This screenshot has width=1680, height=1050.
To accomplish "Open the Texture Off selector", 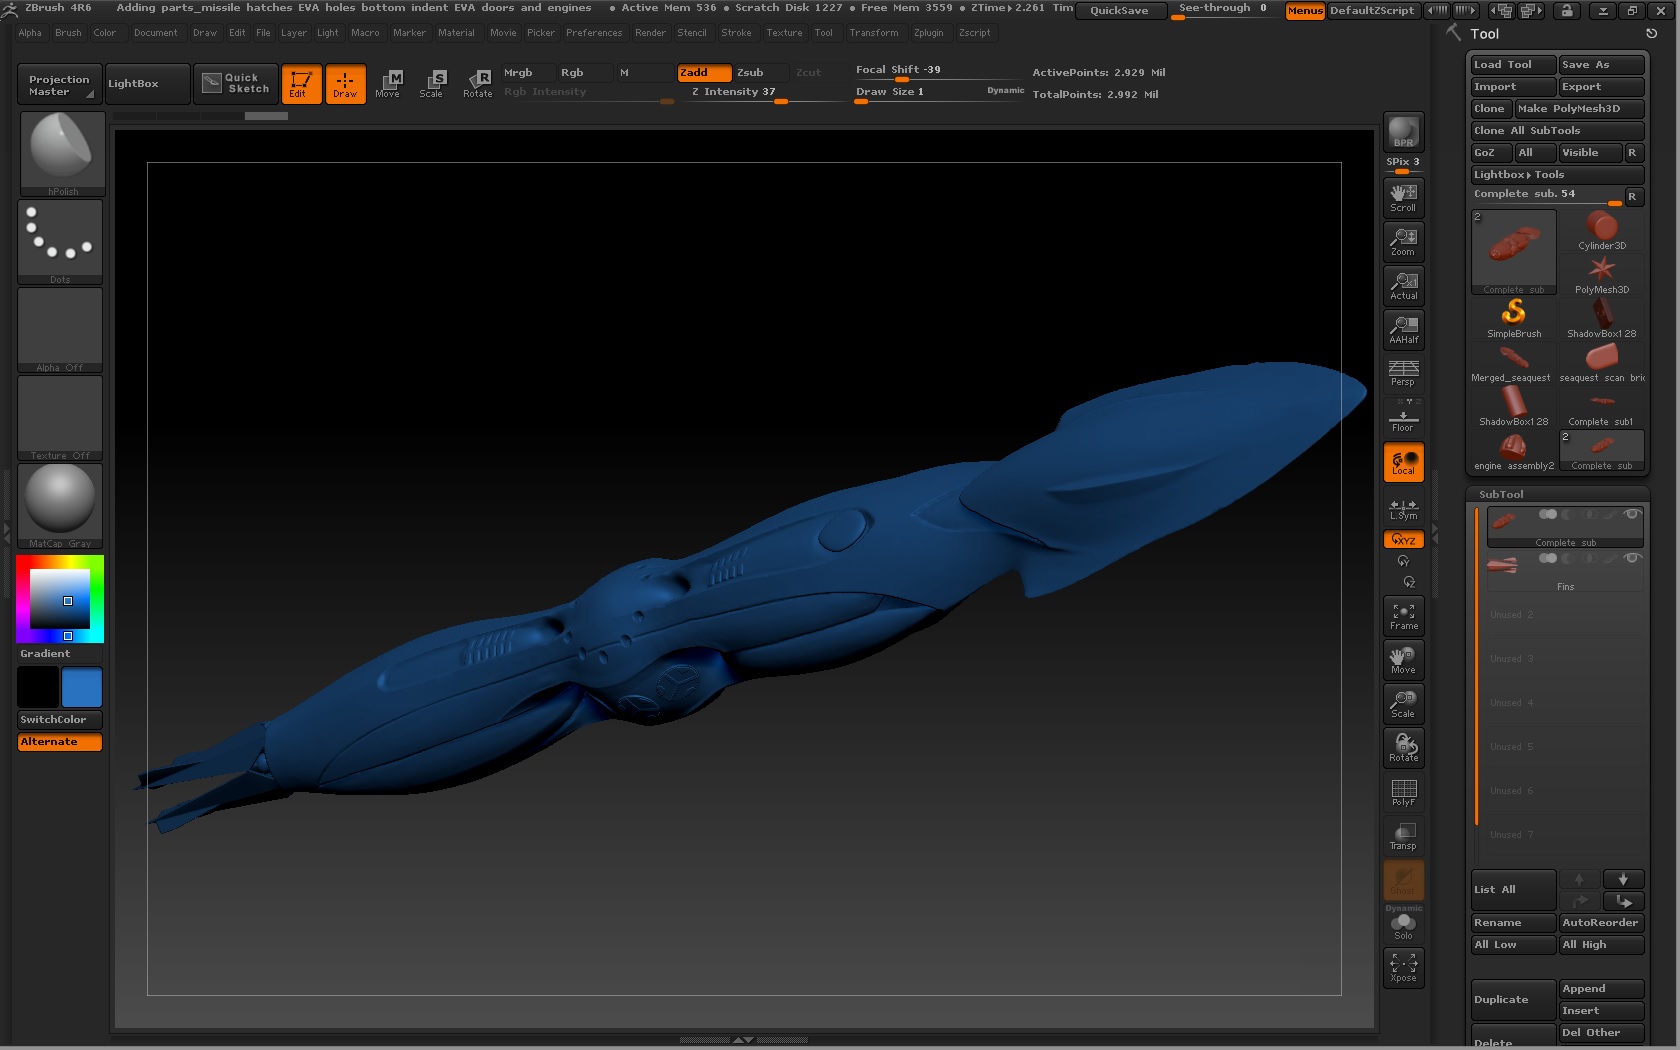I will tap(60, 417).
